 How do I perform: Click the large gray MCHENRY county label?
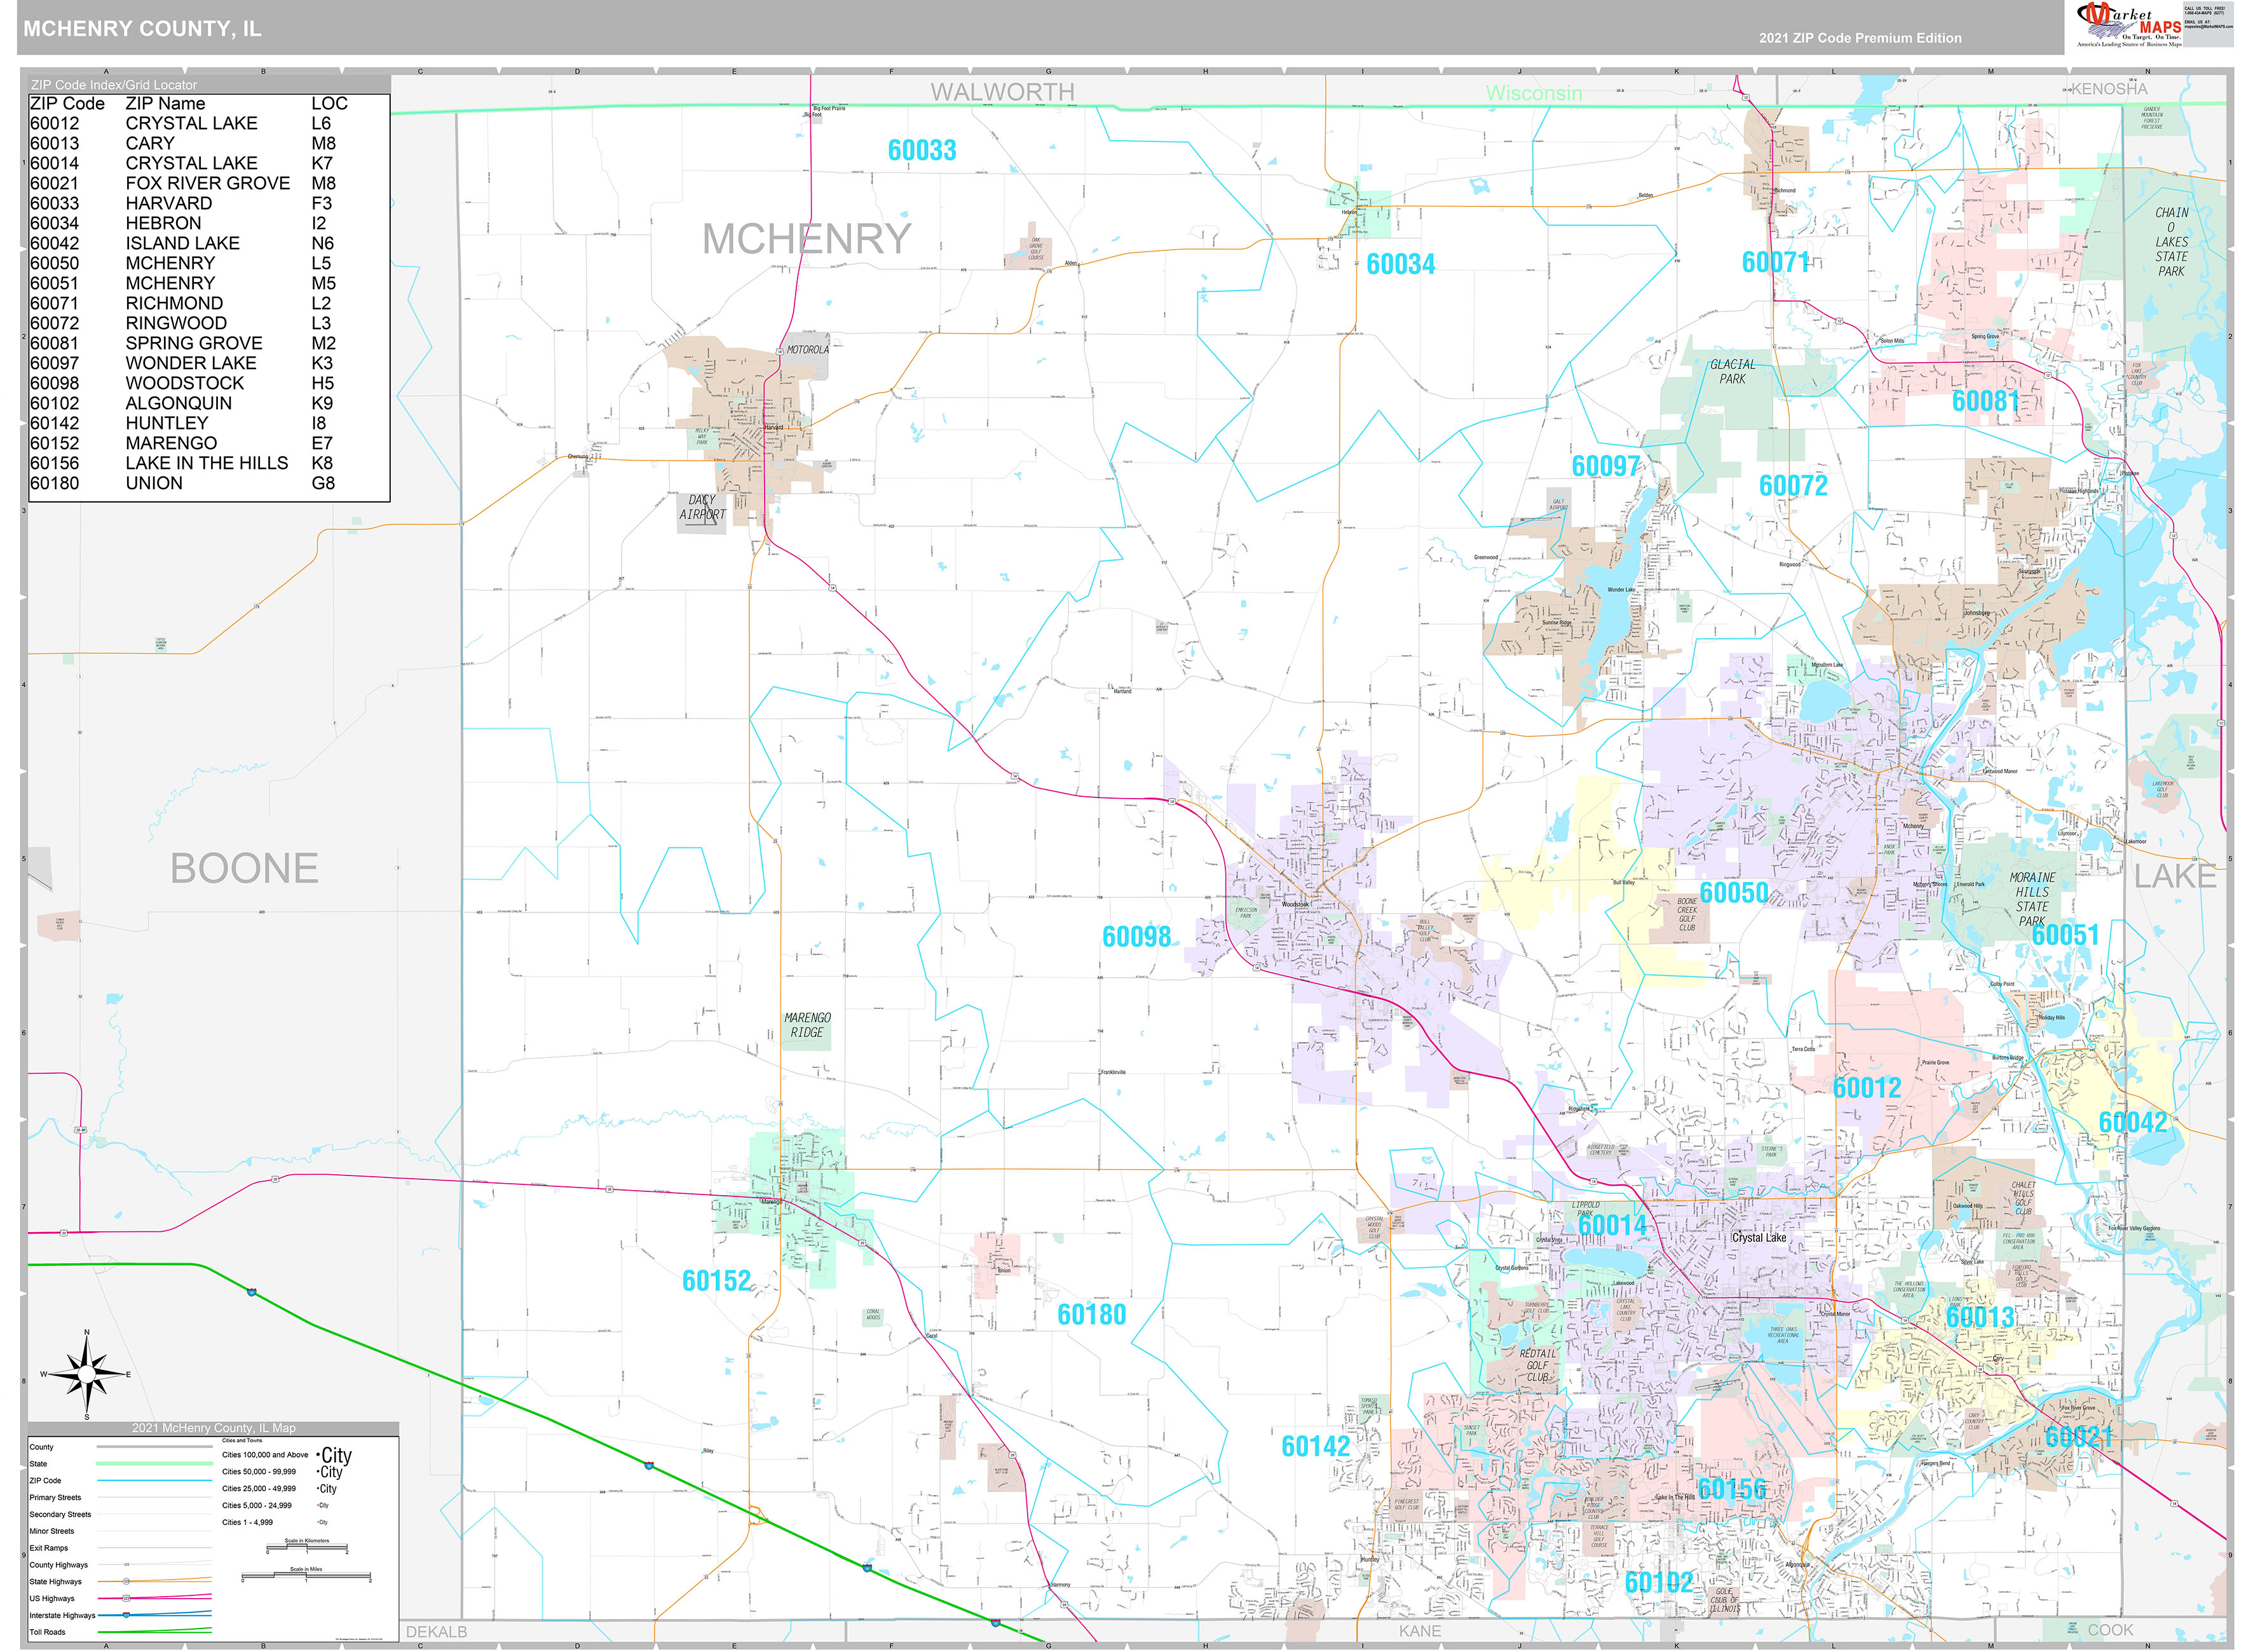pyautogui.click(x=806, y=240)
